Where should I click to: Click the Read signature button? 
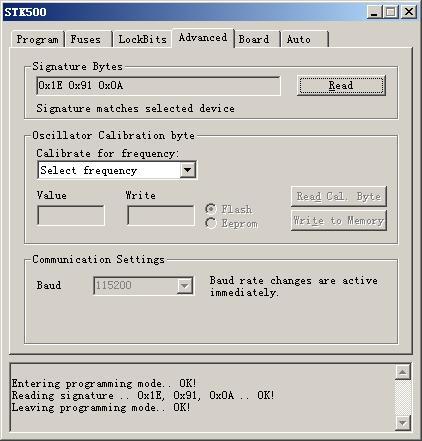click(341, 85)
